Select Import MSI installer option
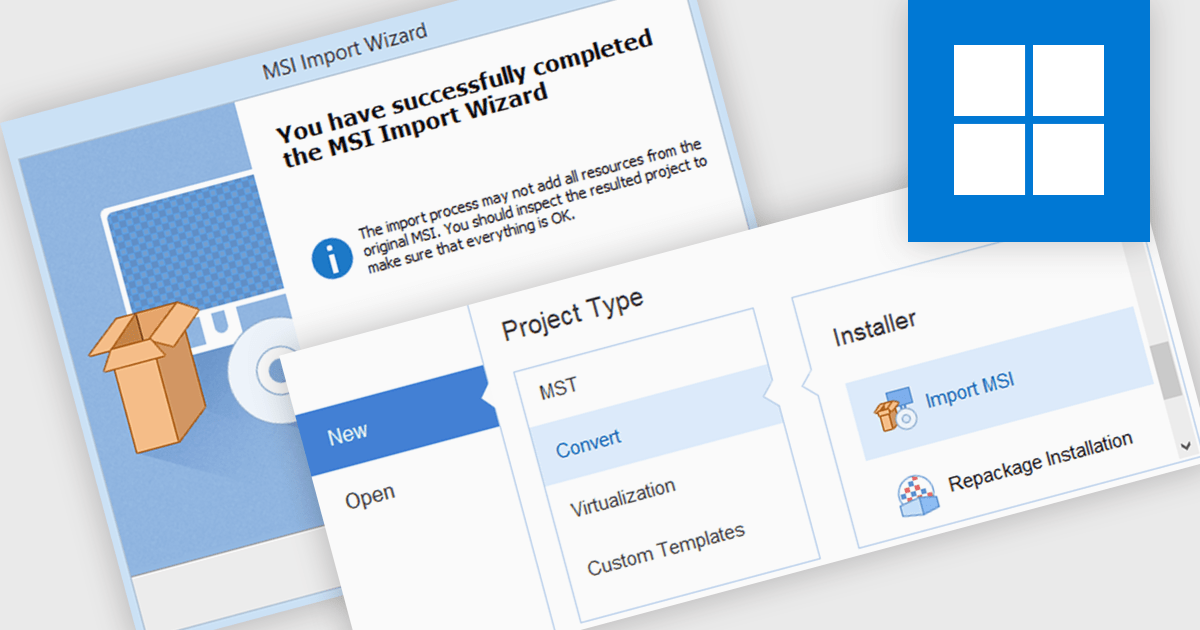1200x630 pixels. point(1001,382)
